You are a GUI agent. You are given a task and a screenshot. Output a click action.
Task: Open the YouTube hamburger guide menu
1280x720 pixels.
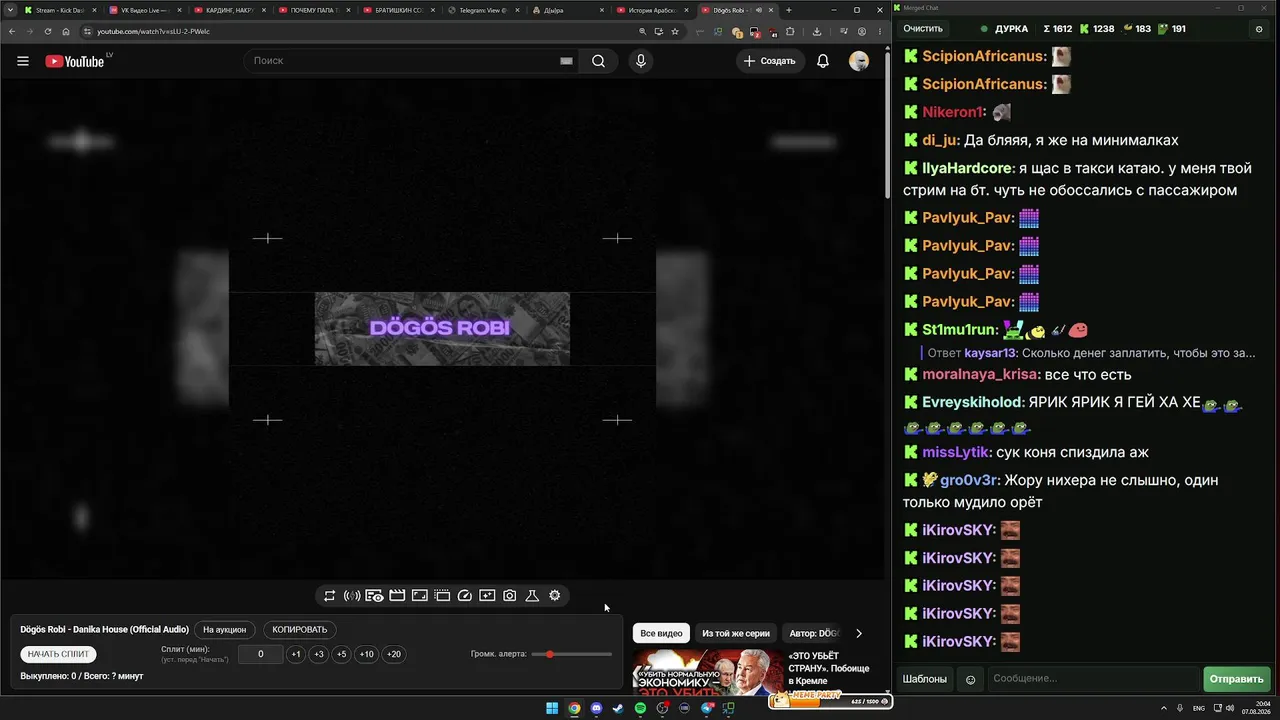click(x=23, y=61)
